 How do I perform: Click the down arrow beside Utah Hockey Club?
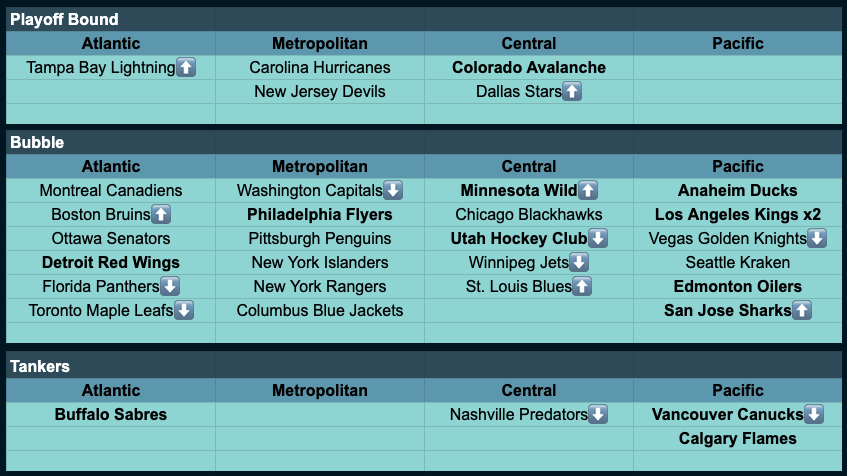pos(598,238)
